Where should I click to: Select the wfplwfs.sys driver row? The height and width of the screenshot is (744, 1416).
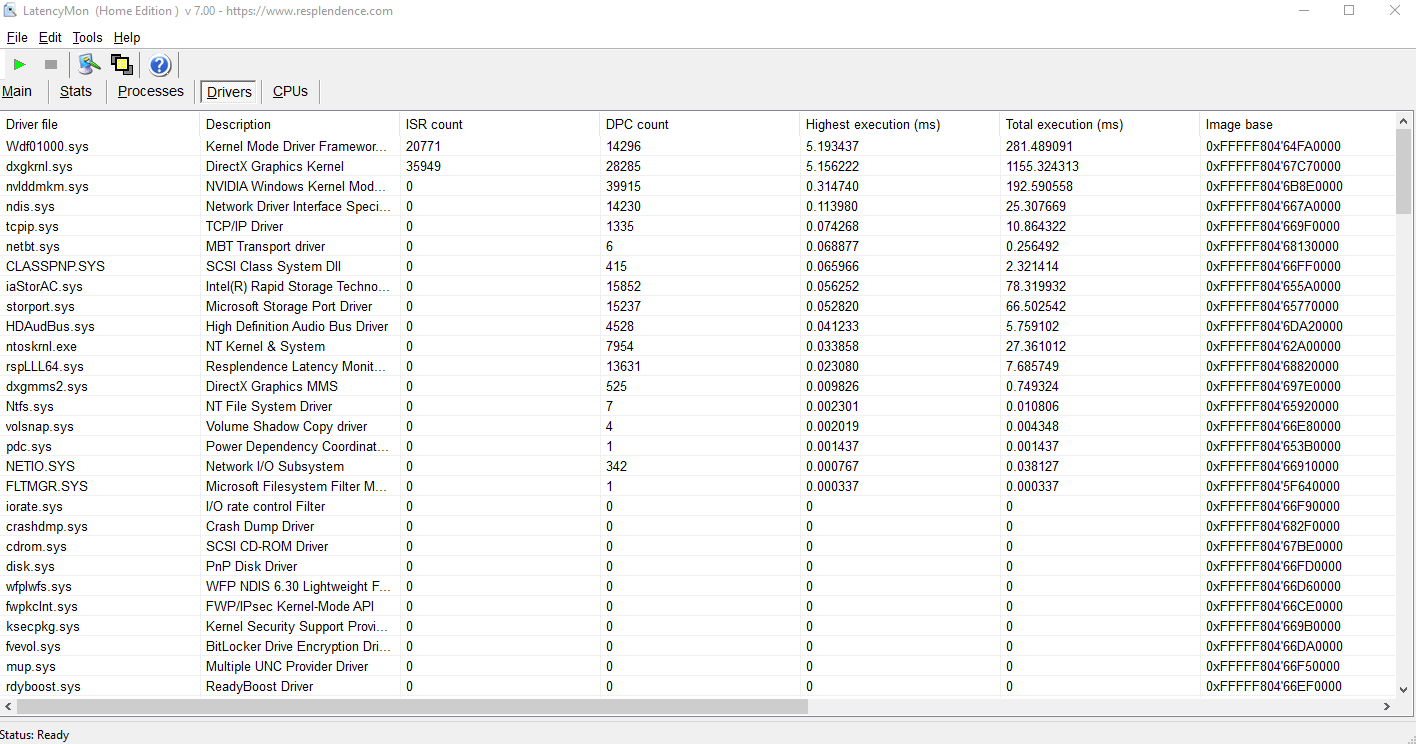(697, 586)
